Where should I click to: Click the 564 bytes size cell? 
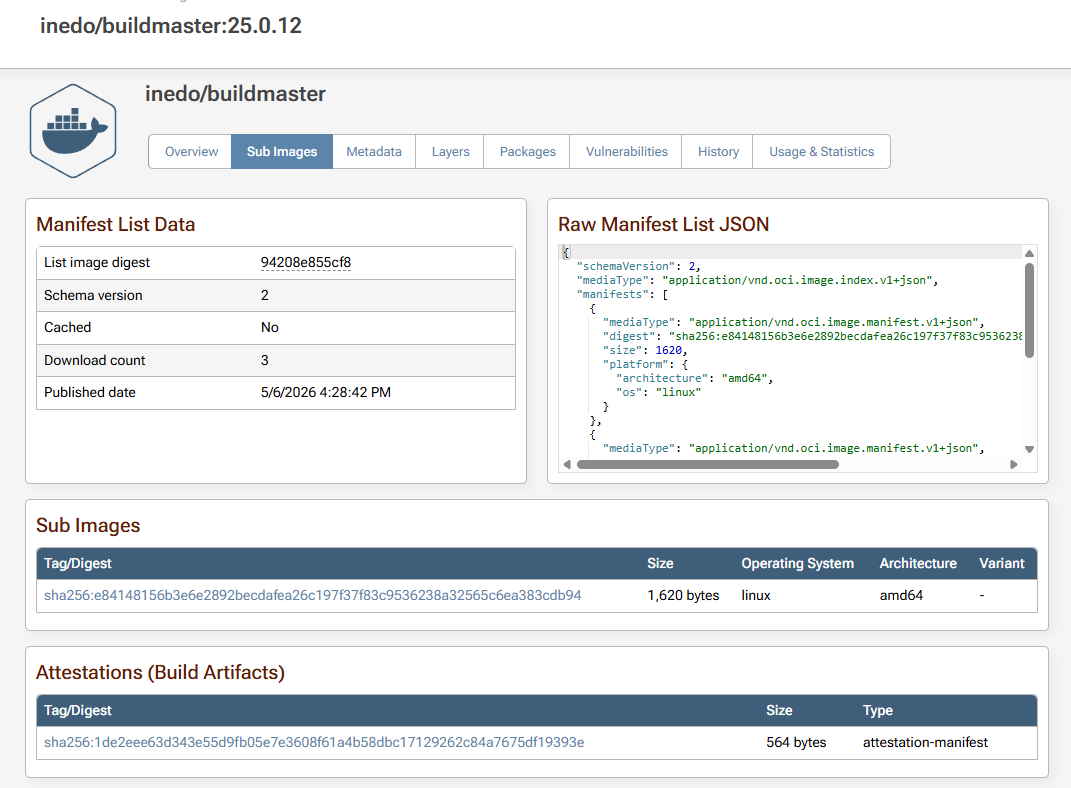(x=796, y=742)
